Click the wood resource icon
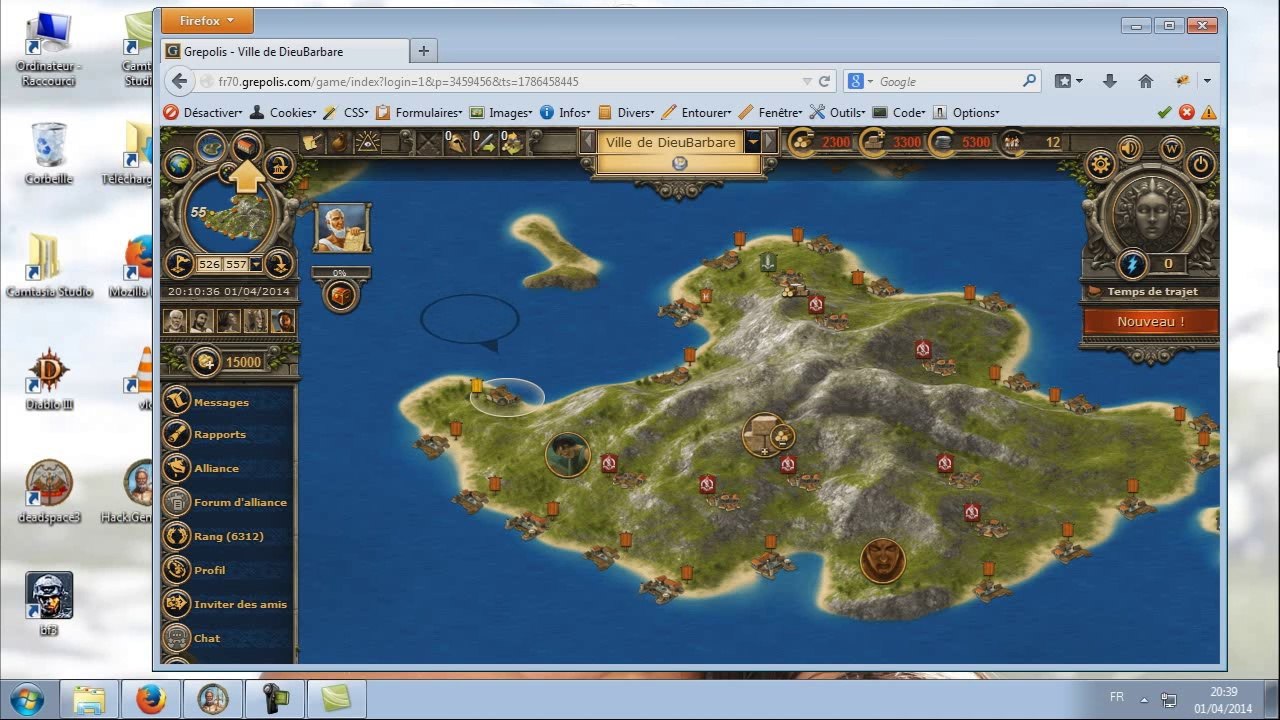 (802, 142)
